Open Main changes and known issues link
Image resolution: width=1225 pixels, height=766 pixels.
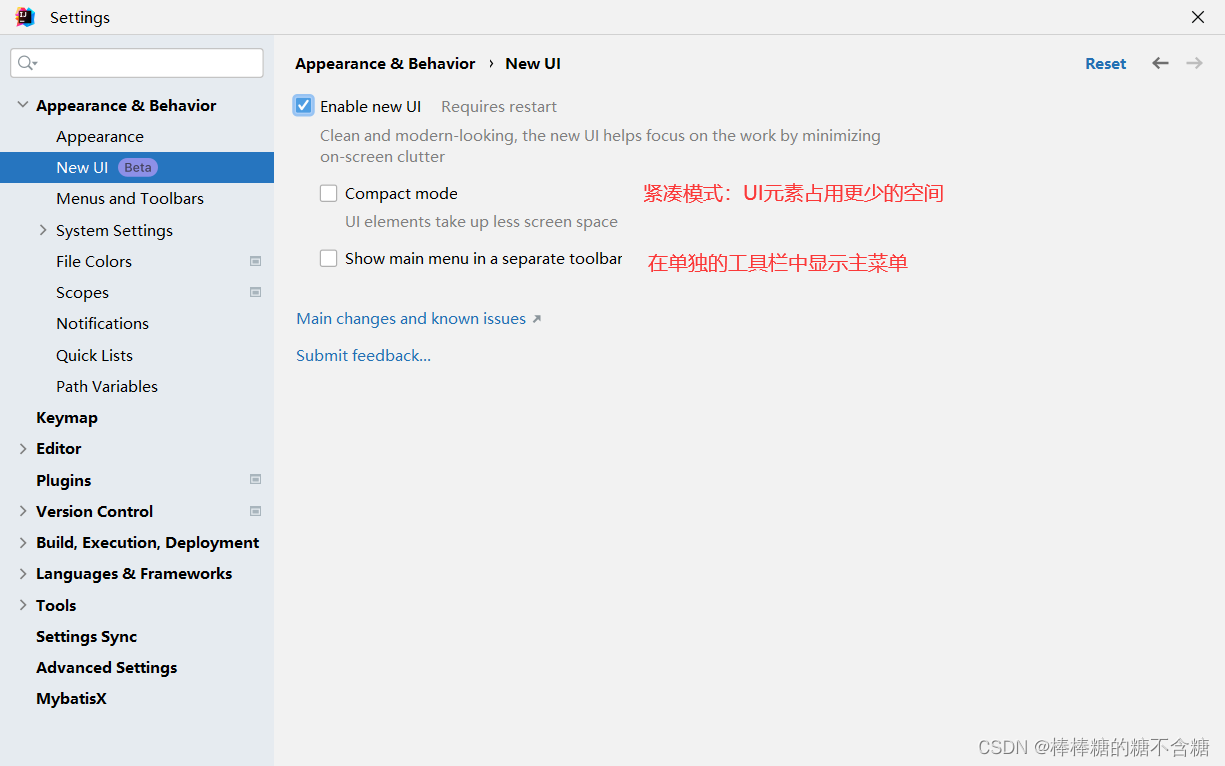tap(411, 318)
